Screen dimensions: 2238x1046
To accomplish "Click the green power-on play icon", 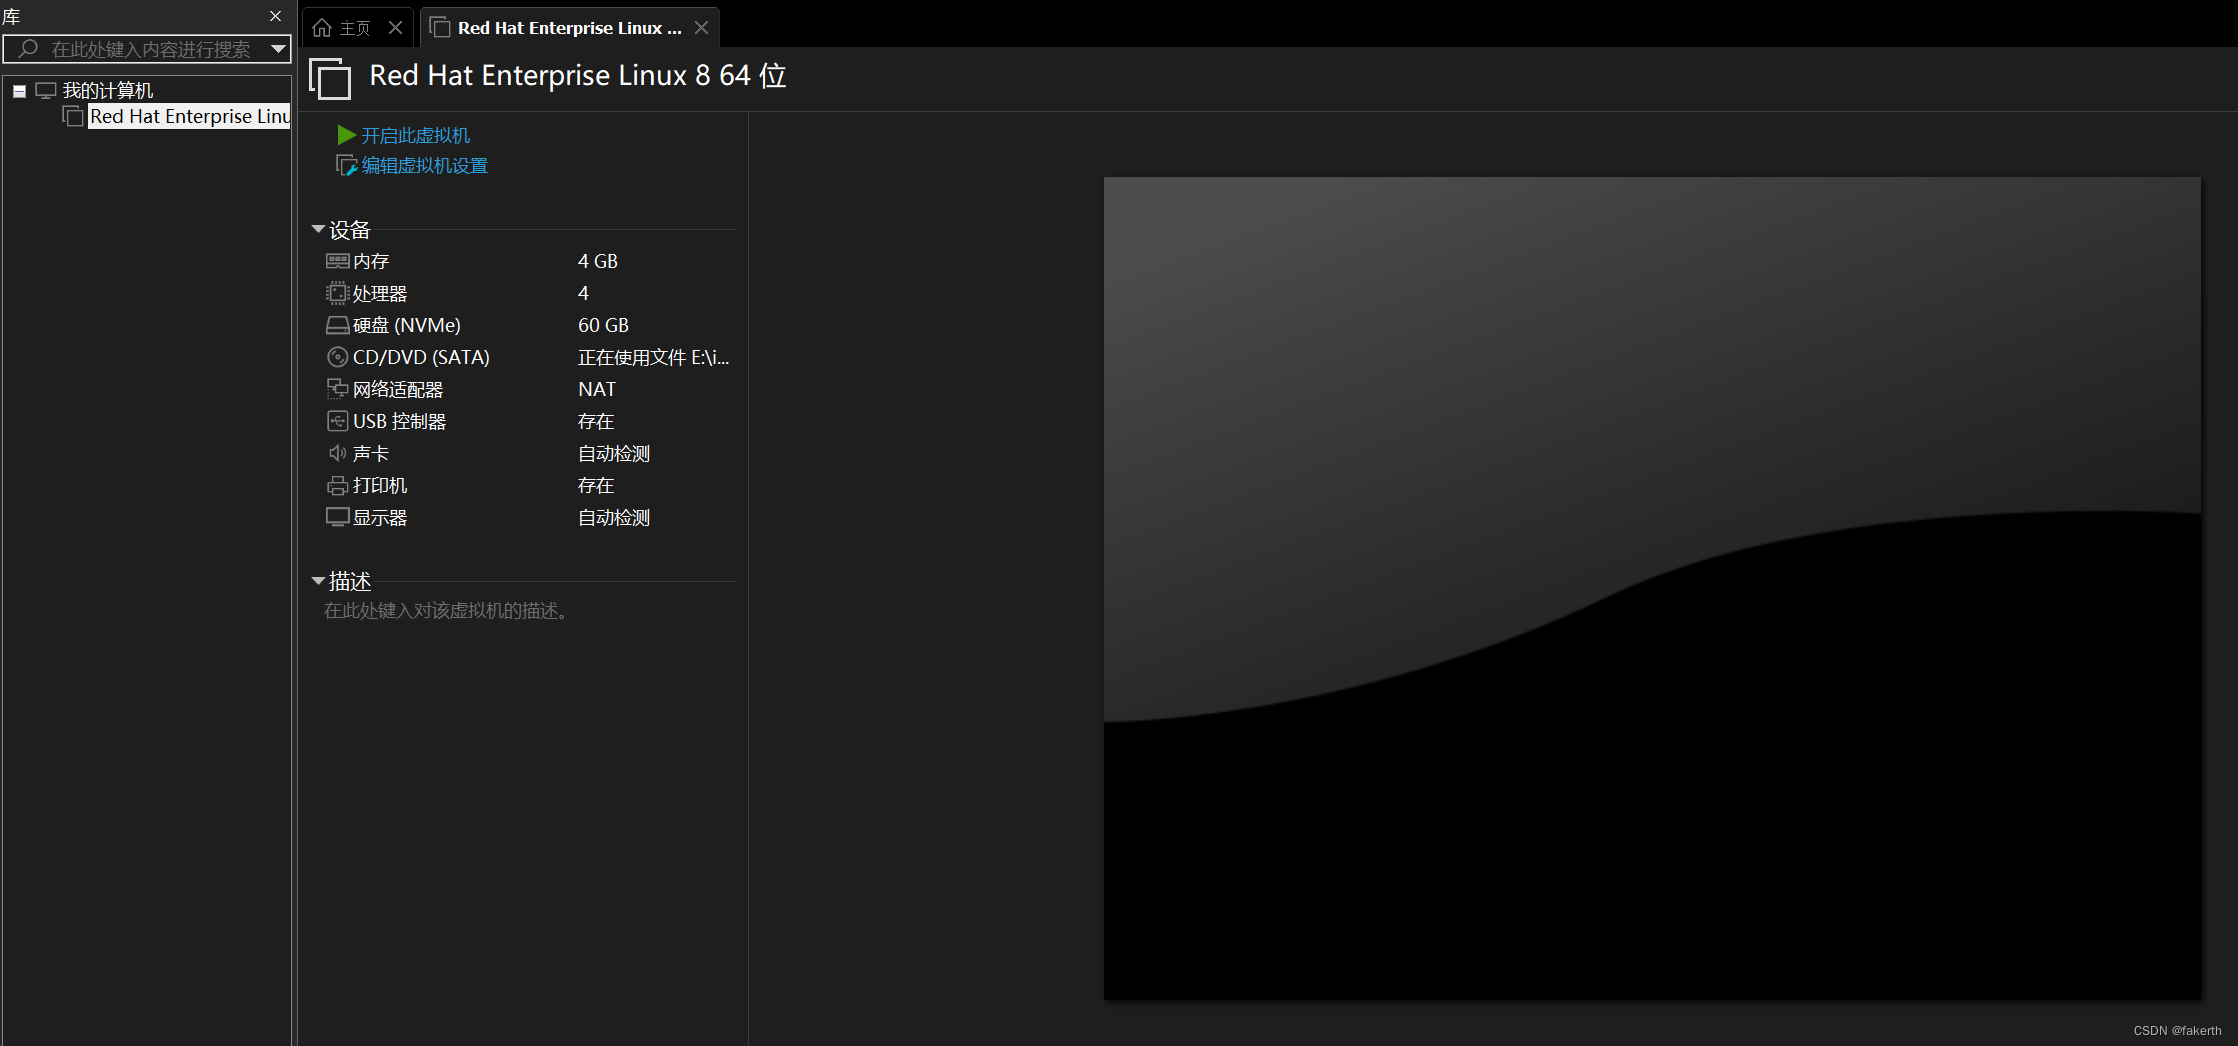I will [347, 135].
